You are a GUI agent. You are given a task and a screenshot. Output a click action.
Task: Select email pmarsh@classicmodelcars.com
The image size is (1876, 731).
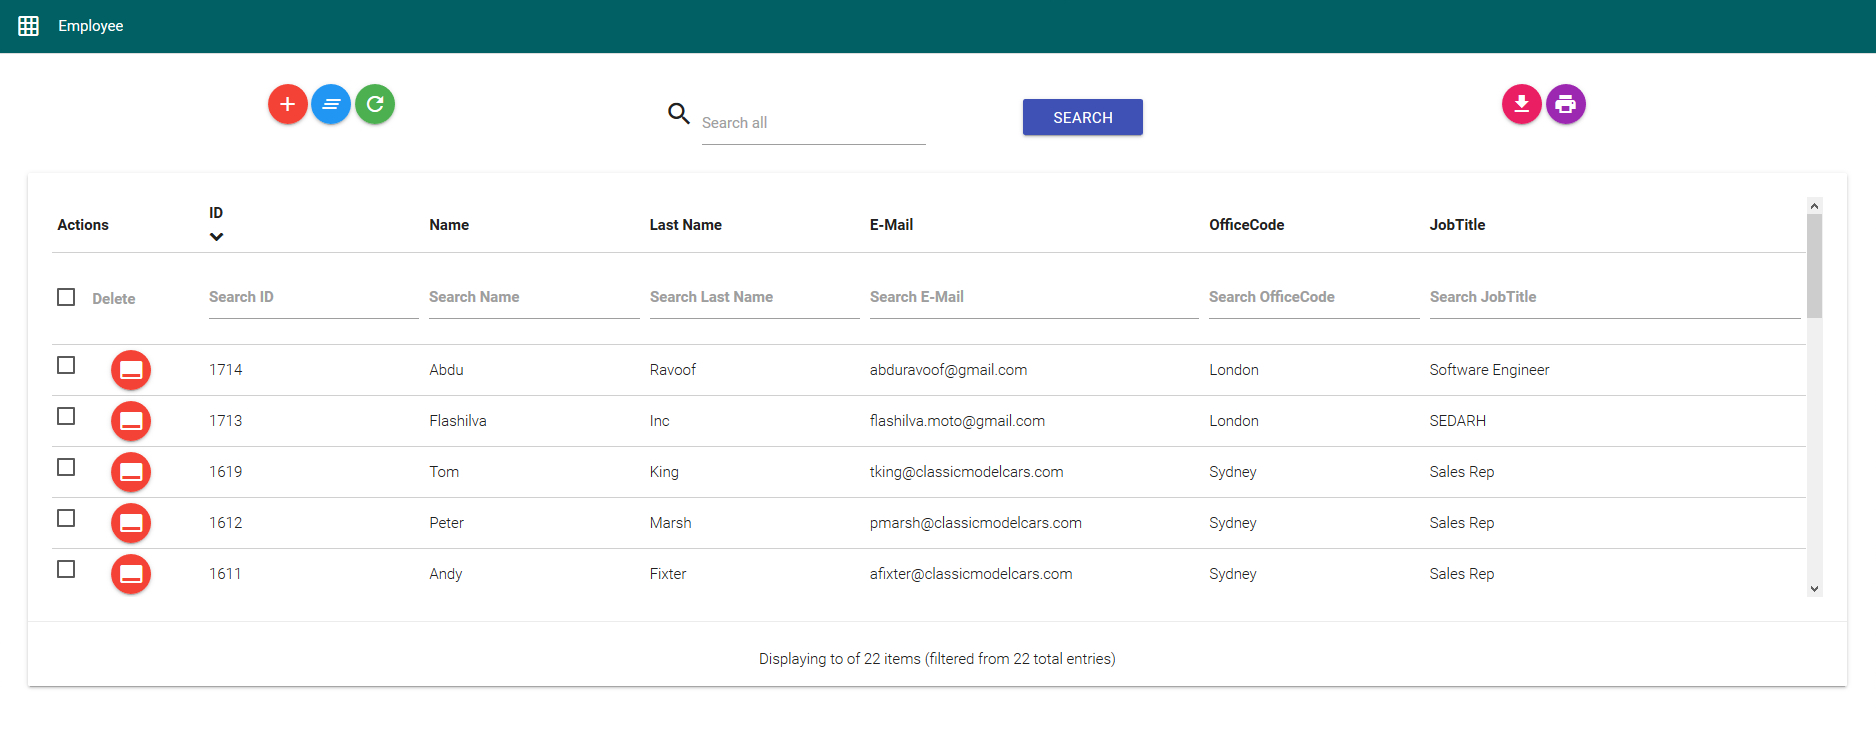[976, 523]
